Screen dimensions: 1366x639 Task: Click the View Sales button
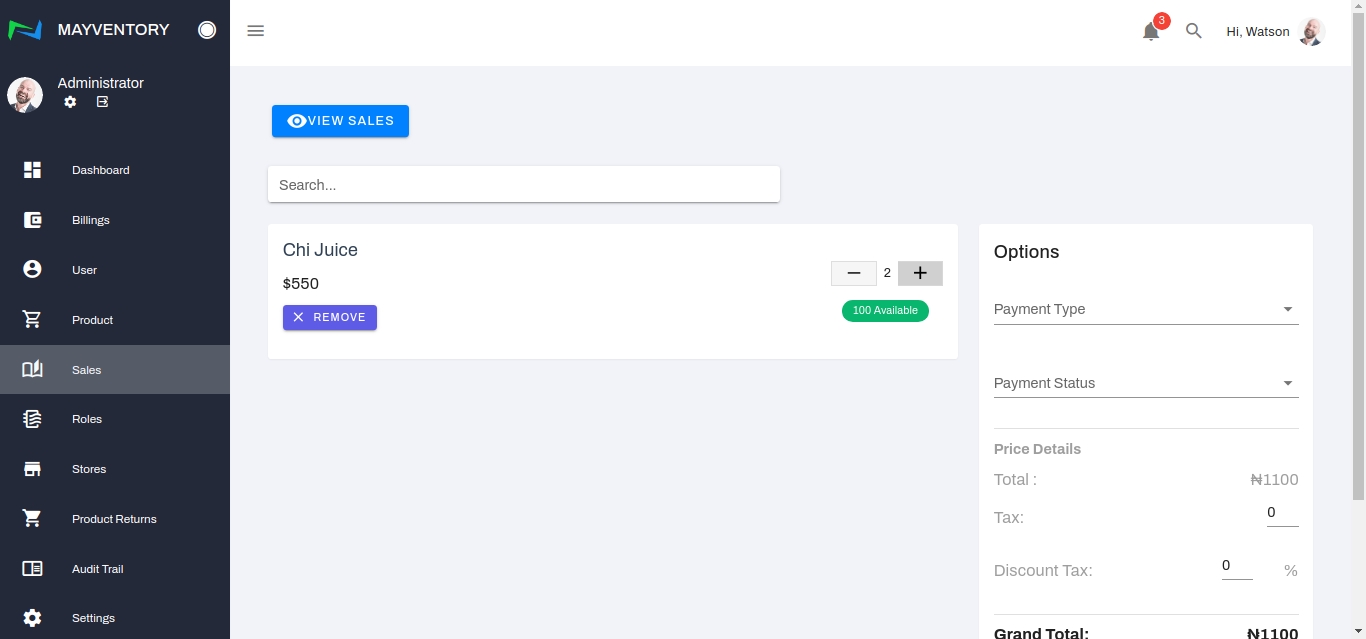(340, 121)
